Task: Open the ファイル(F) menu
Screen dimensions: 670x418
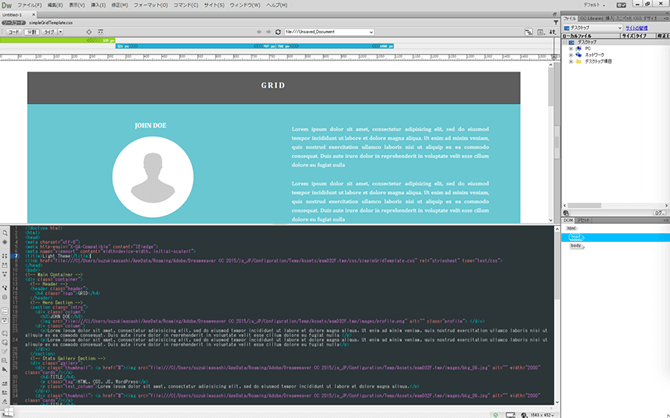Action: click(29, 5)
